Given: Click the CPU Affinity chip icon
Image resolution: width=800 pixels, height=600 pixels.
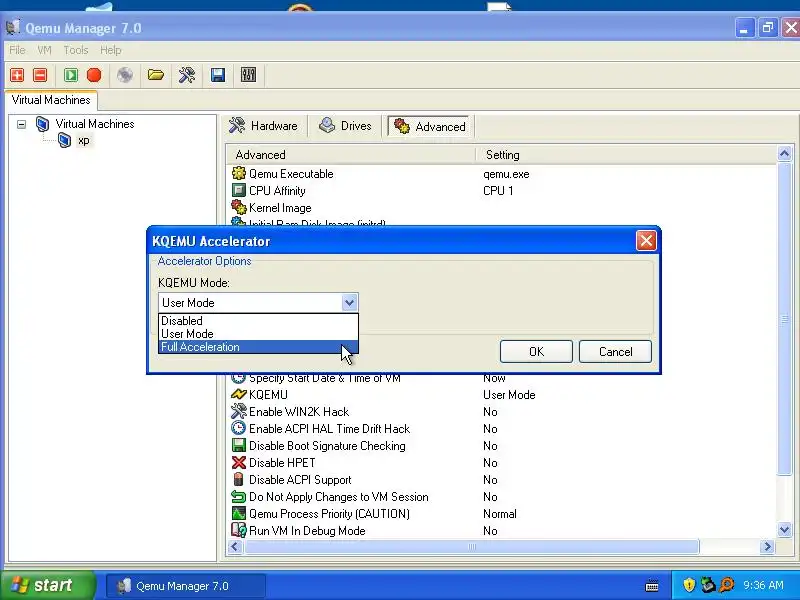Looking at the screenshot, I should (x=238, y=190).
